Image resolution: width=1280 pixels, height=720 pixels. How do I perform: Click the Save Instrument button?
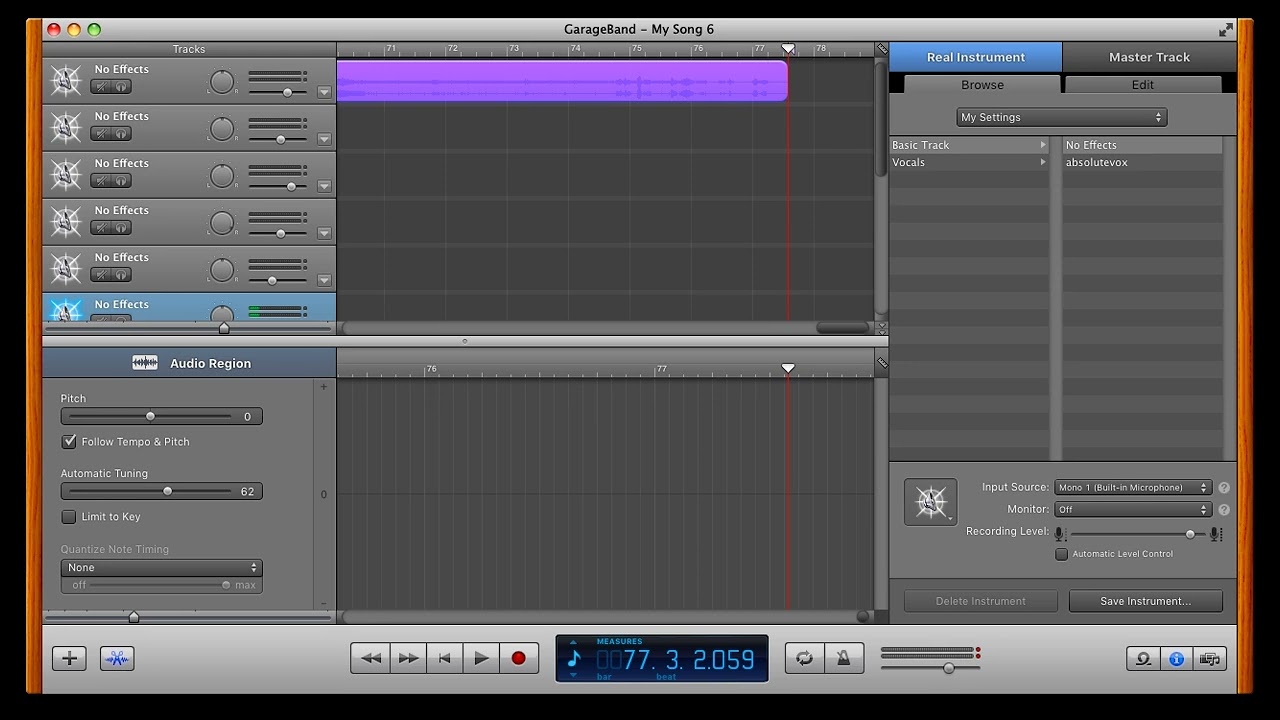(1145, 601)
